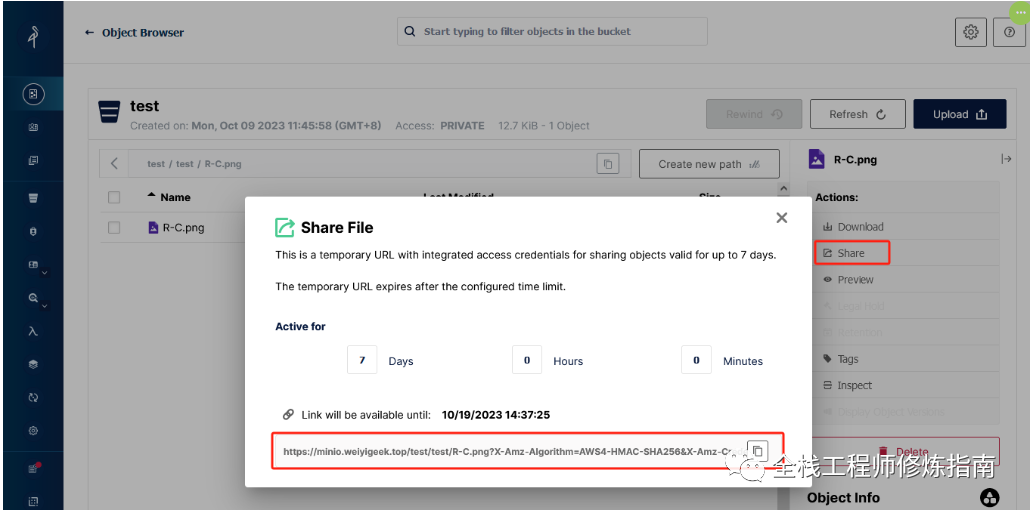Click R-C.png file icon in details panel
1030x512 pixels.
click(x=817, y=159)
